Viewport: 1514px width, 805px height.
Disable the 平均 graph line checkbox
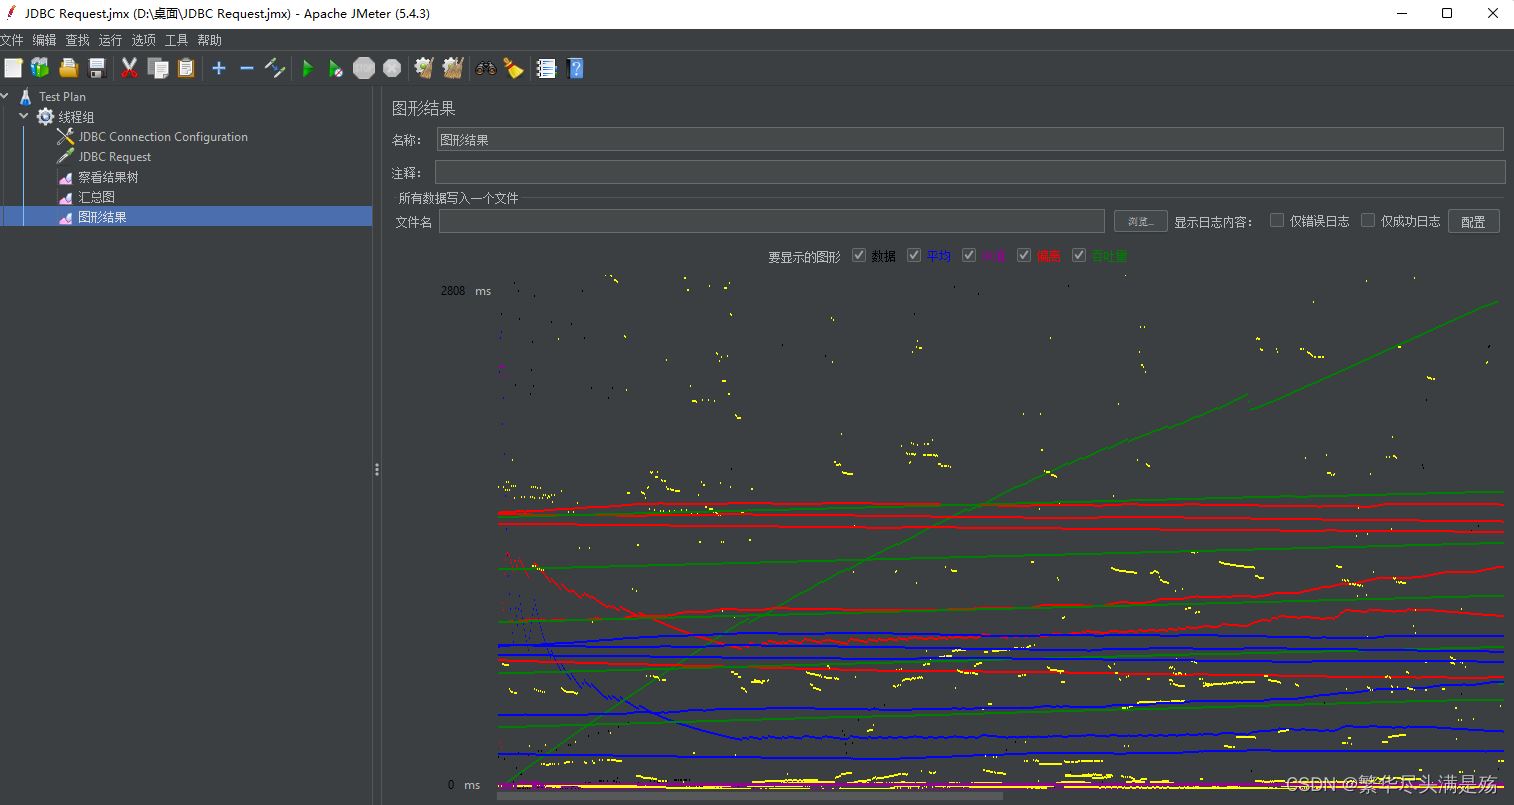(913, 255)
